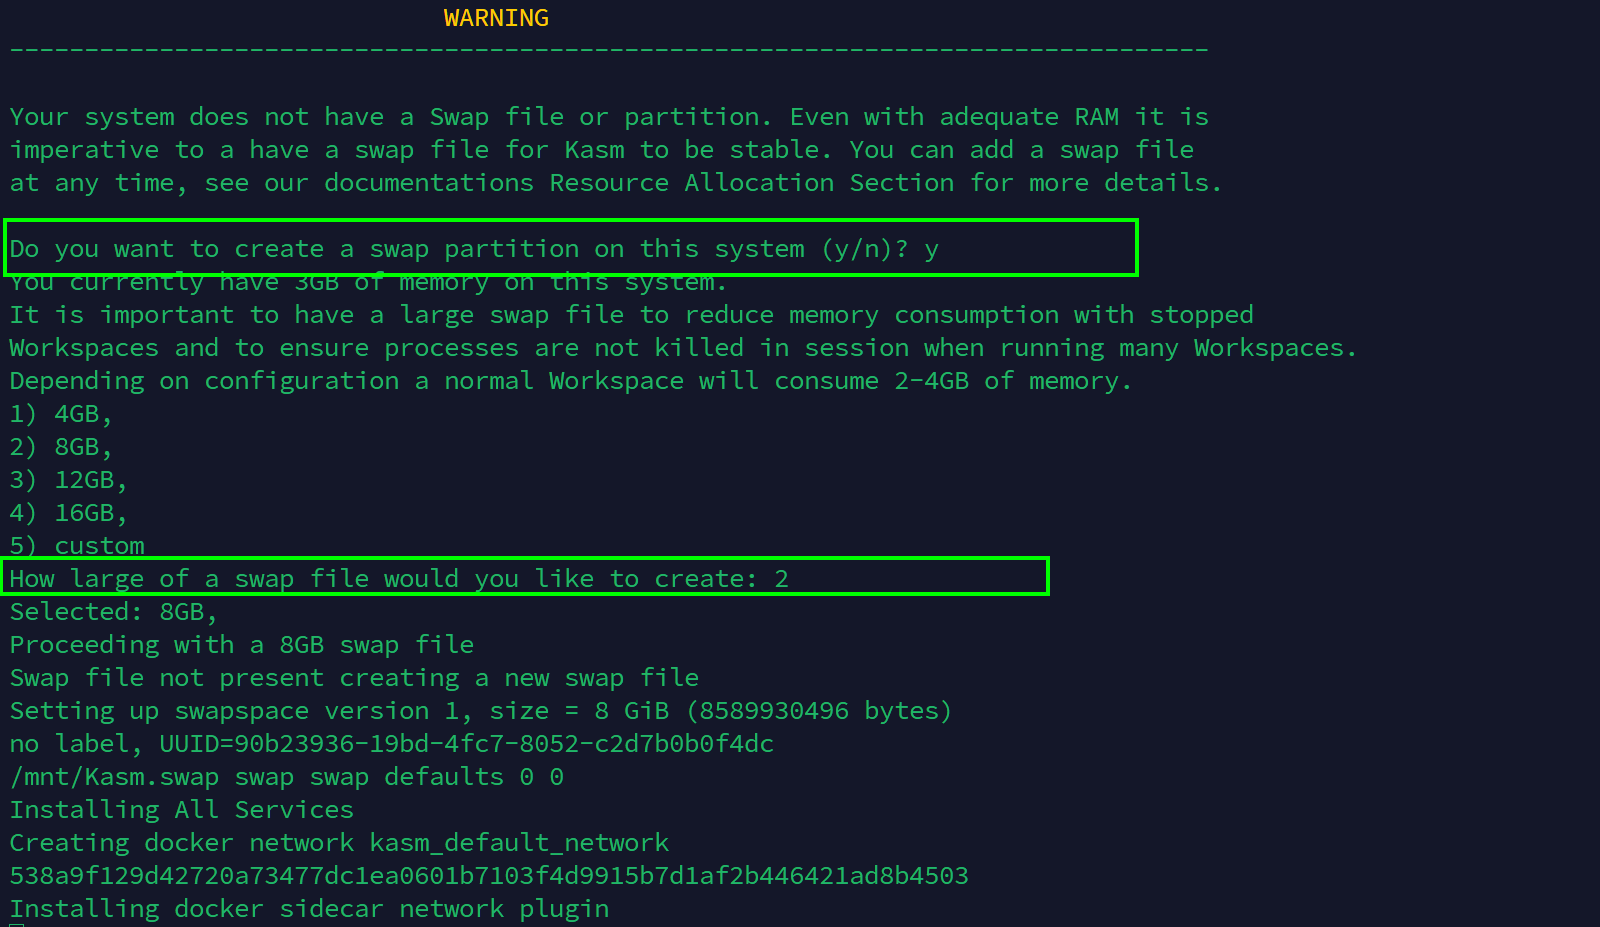Click the 8589930496 bytes size value
The image size is (1600, 927).
coord(772,711)
